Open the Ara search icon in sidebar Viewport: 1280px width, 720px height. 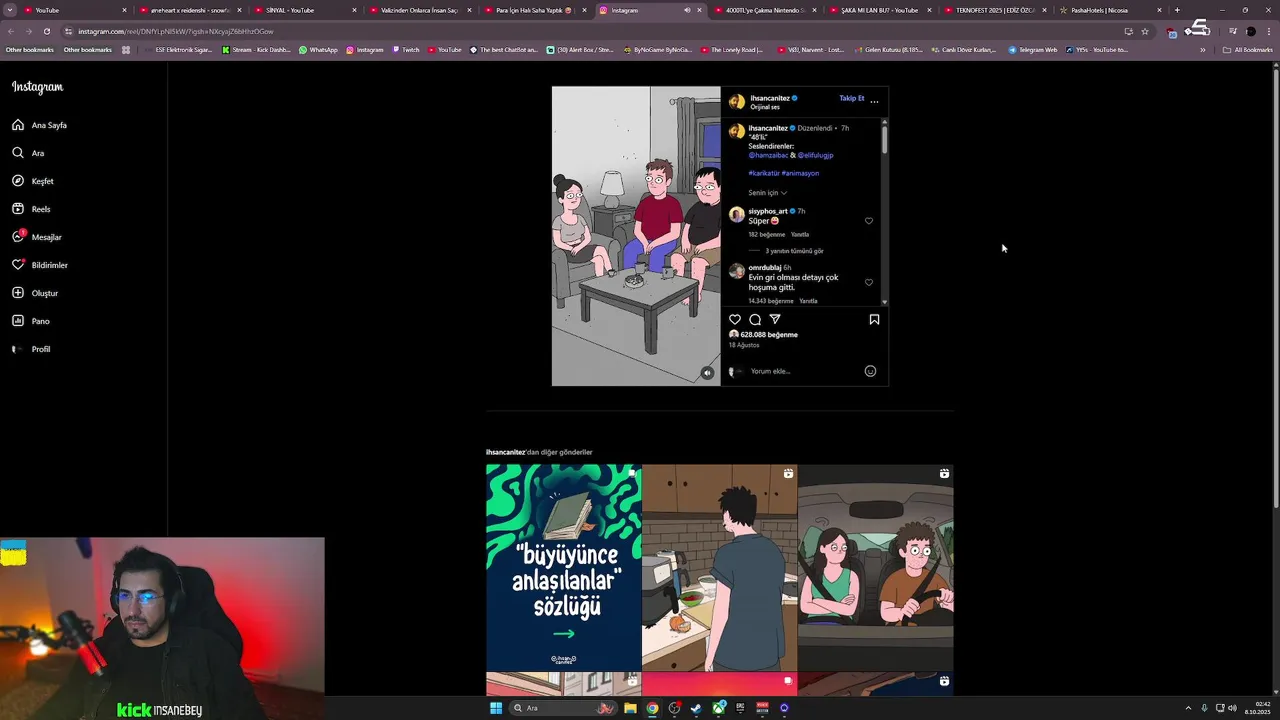pos(18,153)
